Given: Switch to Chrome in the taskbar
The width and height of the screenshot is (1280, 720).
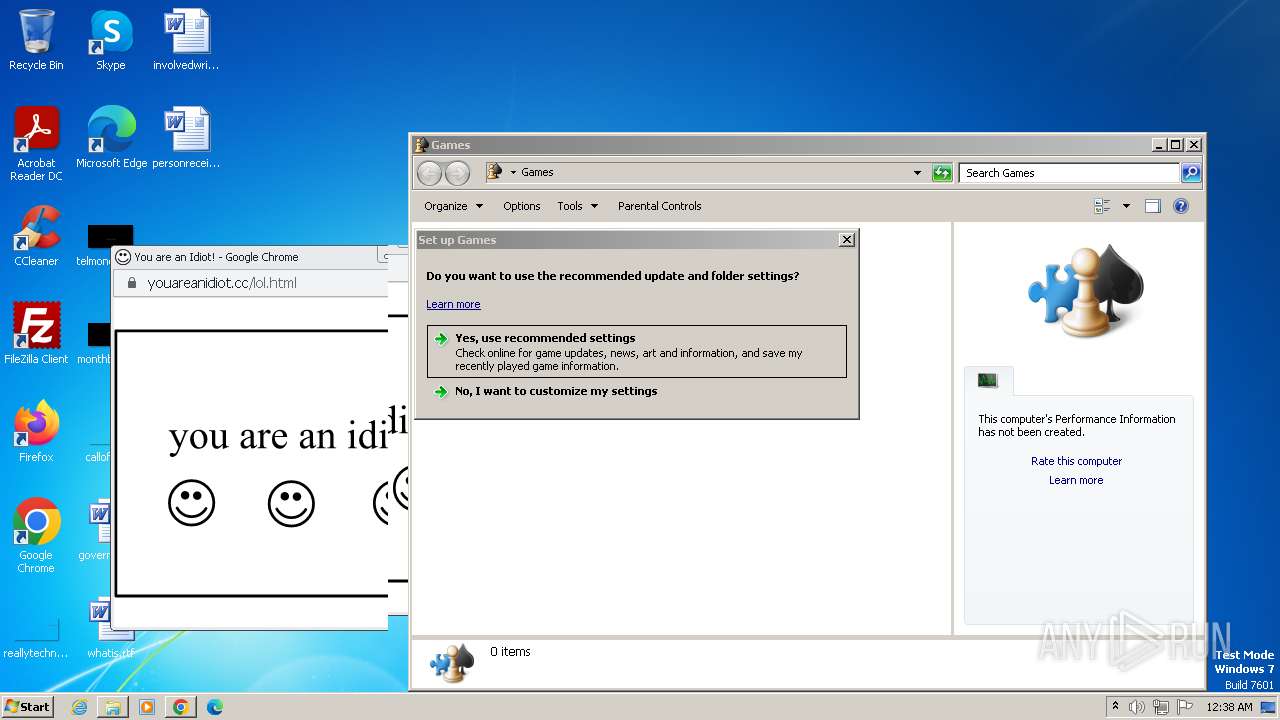Looking at the screenshot, I should click(181, 707).
